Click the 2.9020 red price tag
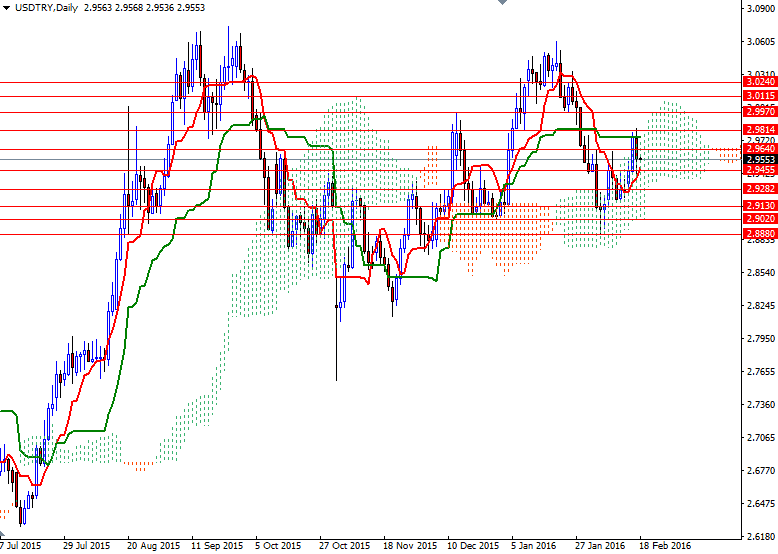Screen dimensions: 778x554 760,218
